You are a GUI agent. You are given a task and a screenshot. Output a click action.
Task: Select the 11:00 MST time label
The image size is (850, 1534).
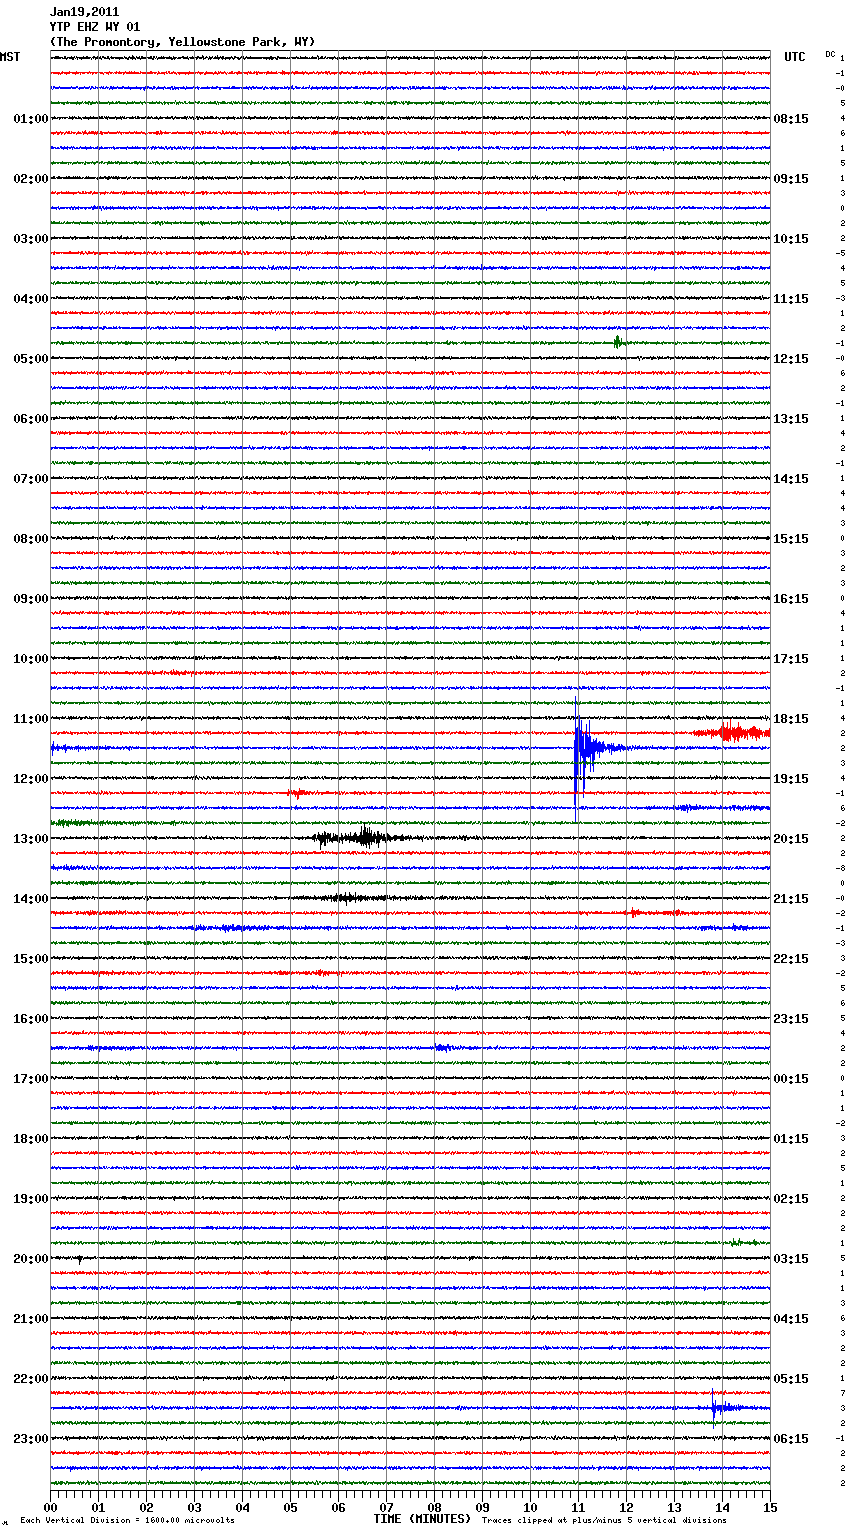(31, 719)
